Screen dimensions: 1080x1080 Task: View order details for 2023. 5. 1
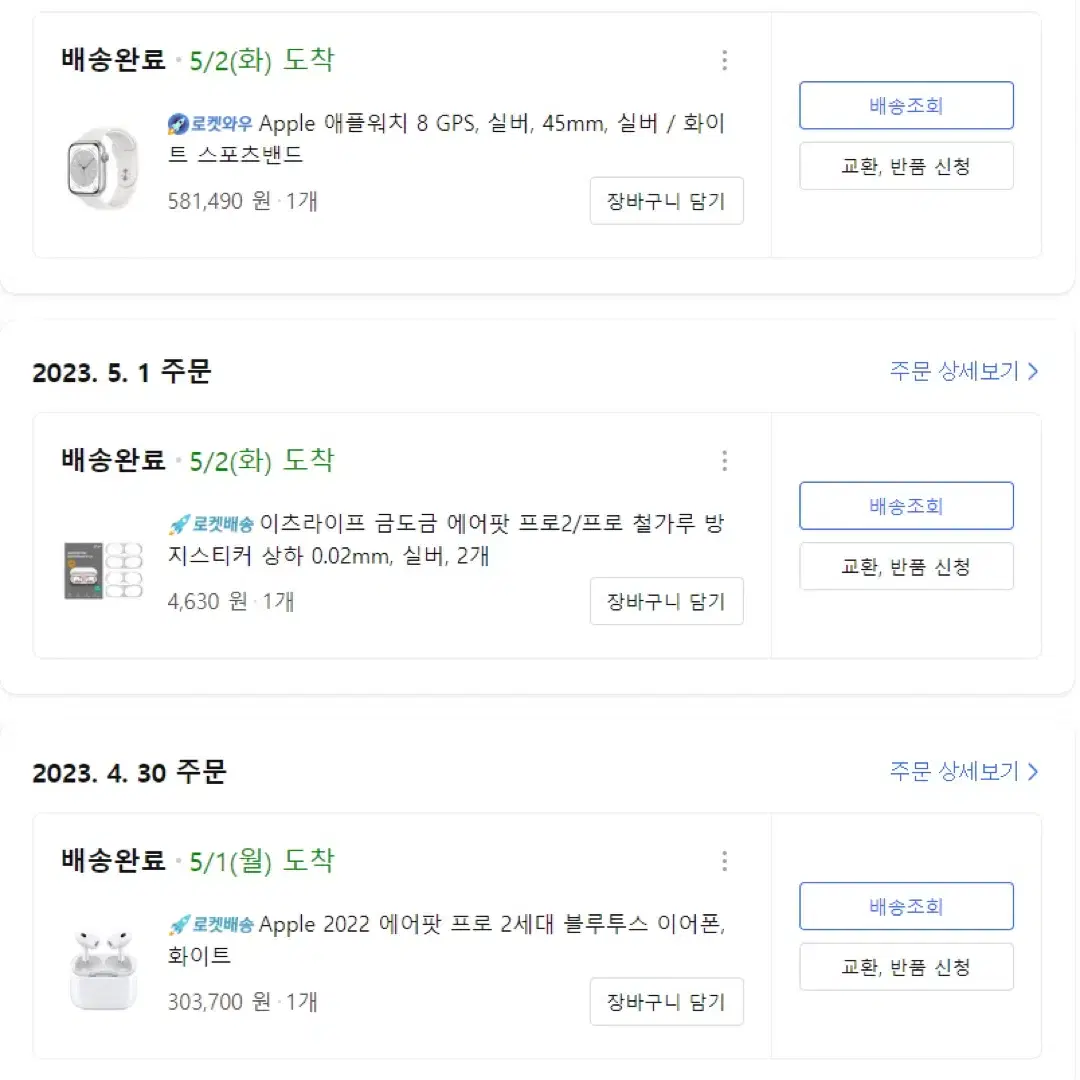964,372
